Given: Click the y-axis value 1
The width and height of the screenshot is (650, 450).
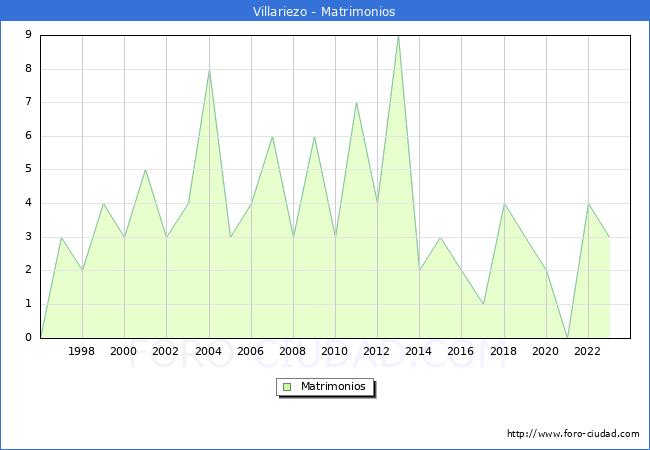Looking at the screenshot, I should pyautogui.click(x=28, y=304).
